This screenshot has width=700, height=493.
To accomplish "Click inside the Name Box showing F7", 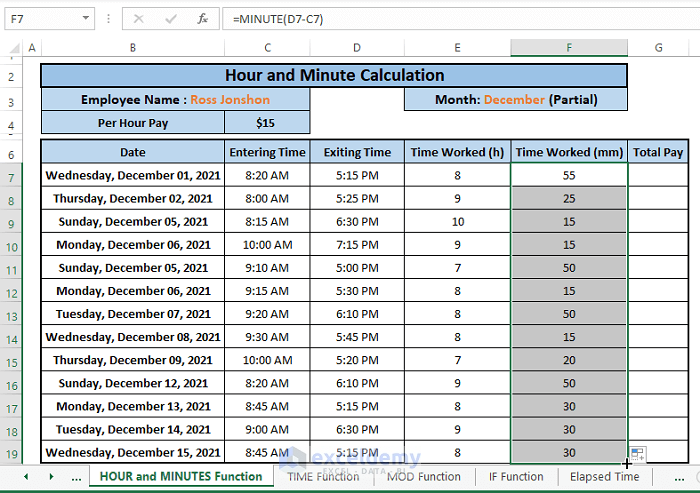I will (x=42, y=19).
